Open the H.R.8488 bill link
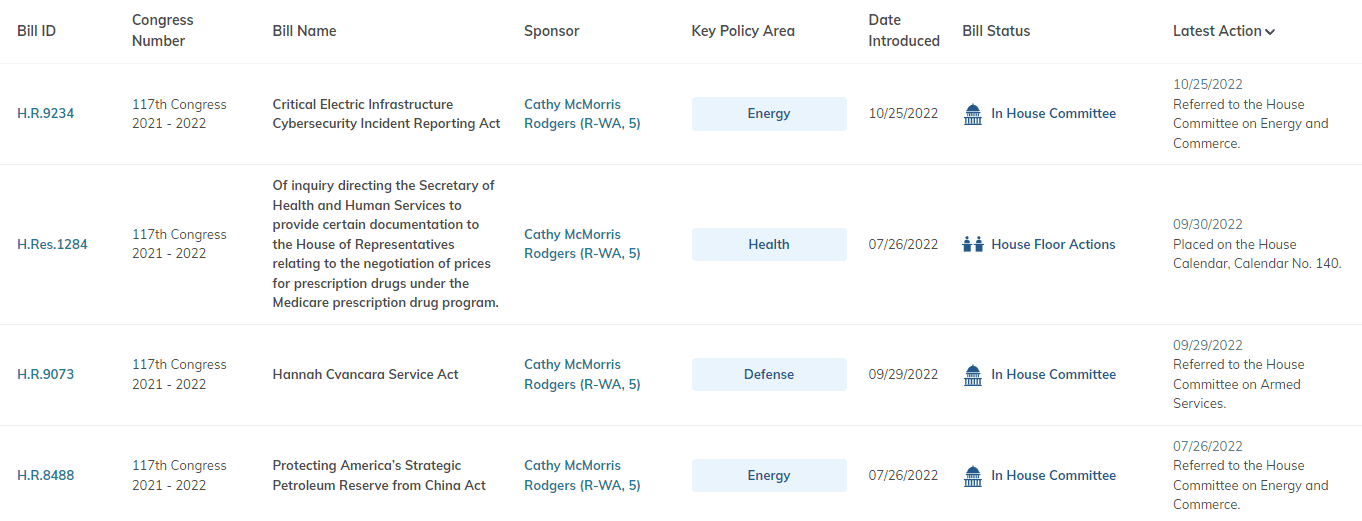The width and height of the screenshot is (1362, 521). click(x=45, y=476)
